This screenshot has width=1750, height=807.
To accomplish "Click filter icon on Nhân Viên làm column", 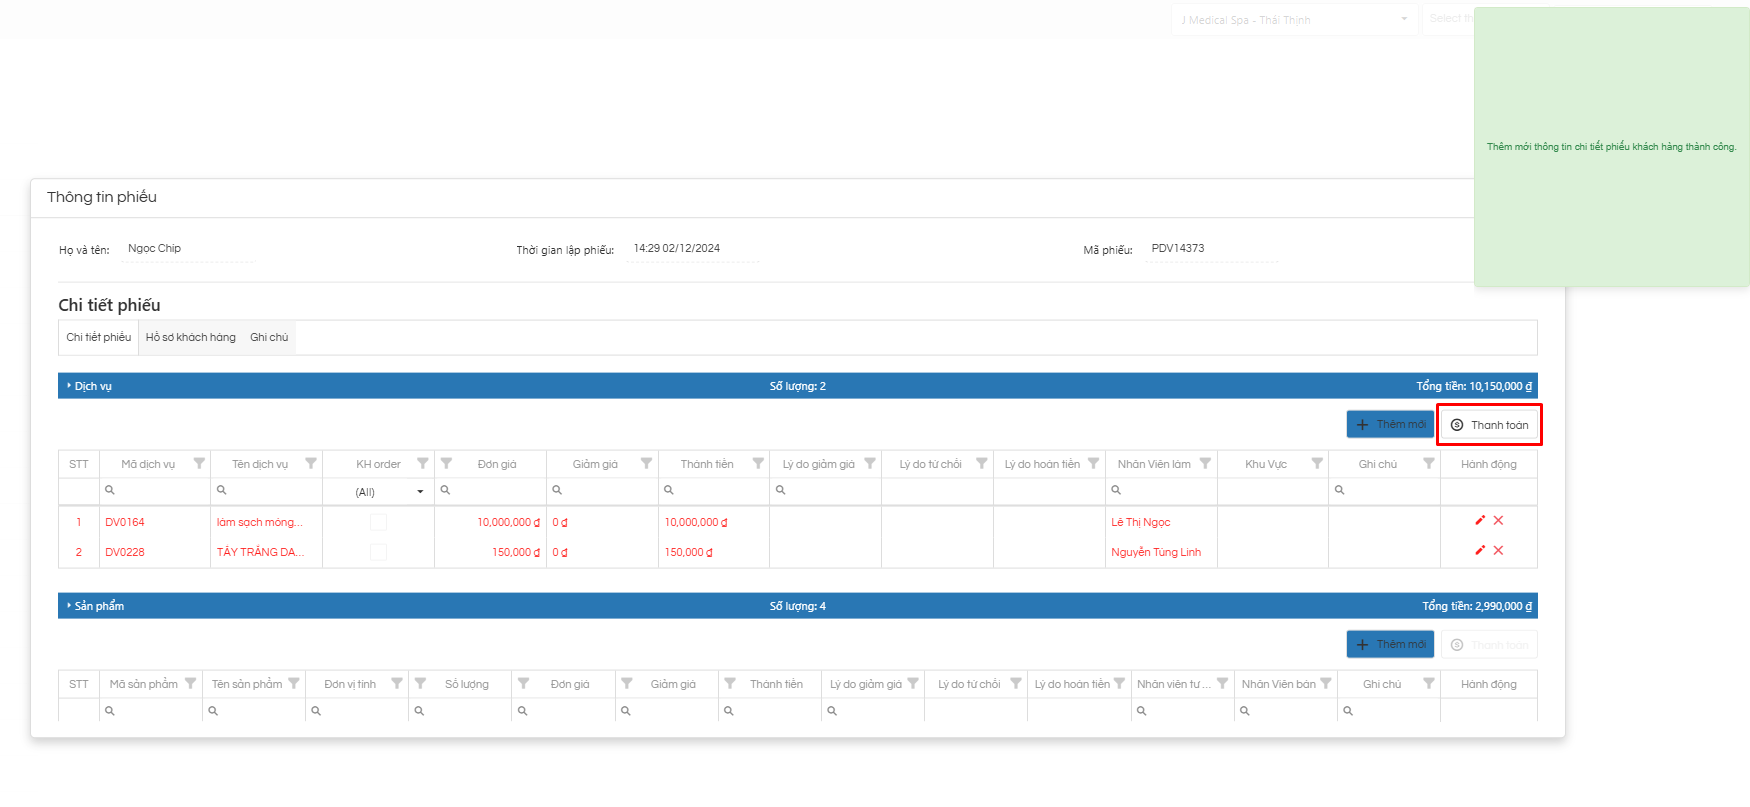I will 1205,463.
